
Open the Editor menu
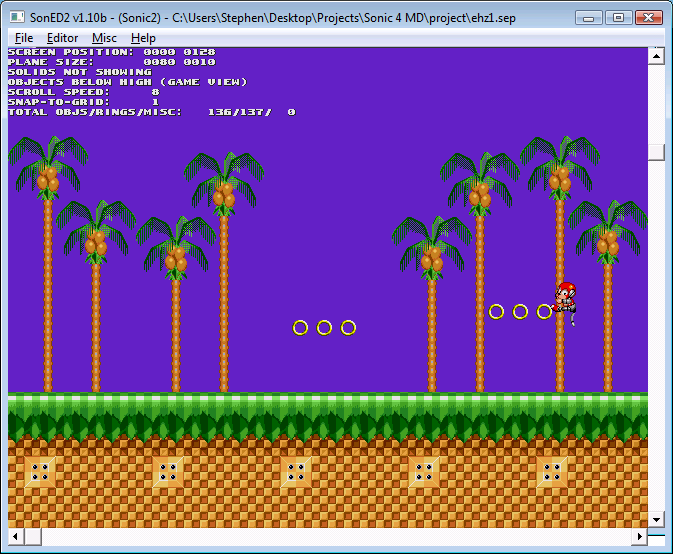click(62, 38)
